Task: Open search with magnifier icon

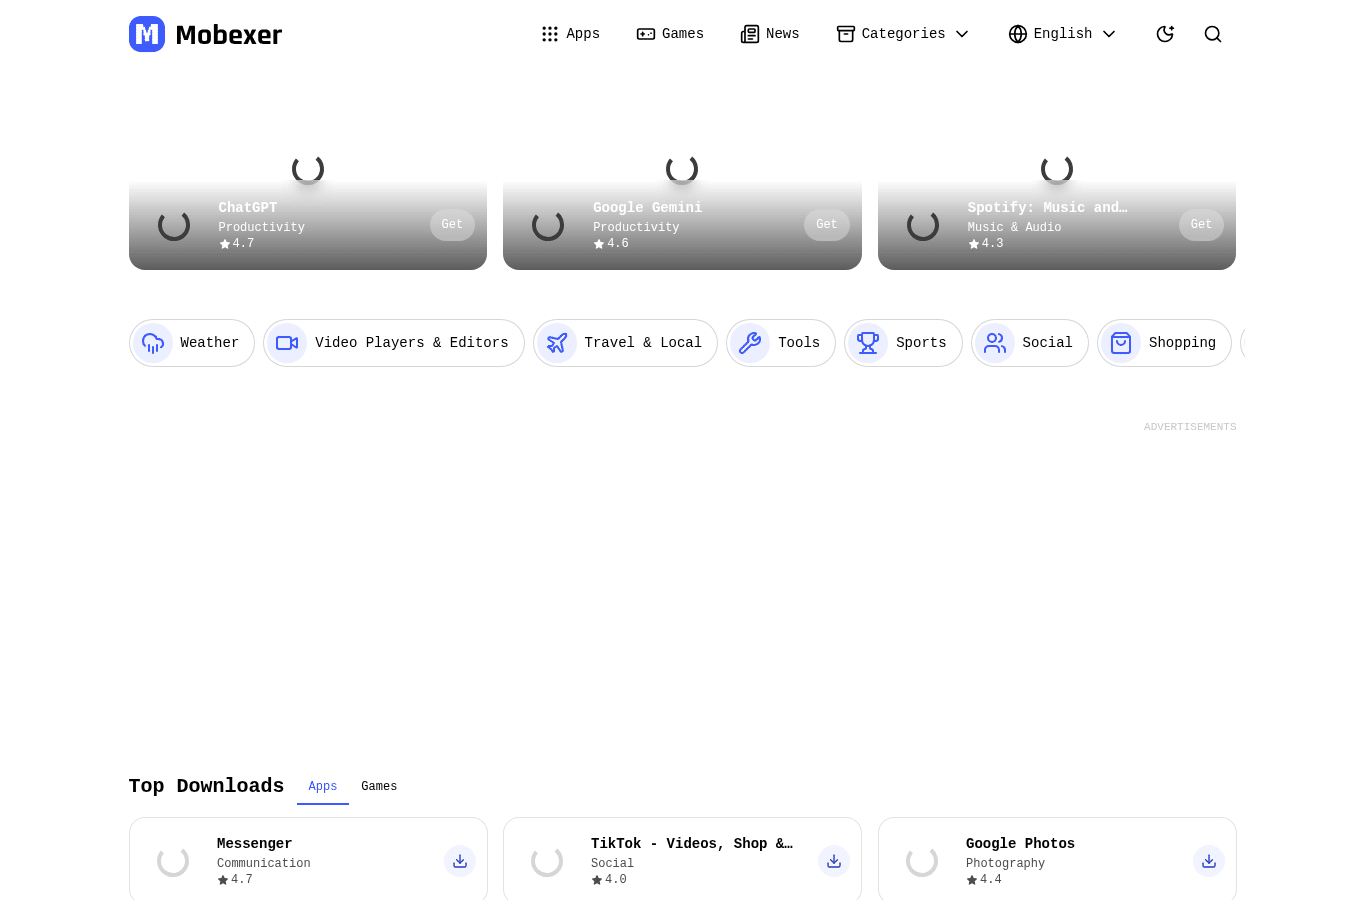Action: (x=1213, y=34)
